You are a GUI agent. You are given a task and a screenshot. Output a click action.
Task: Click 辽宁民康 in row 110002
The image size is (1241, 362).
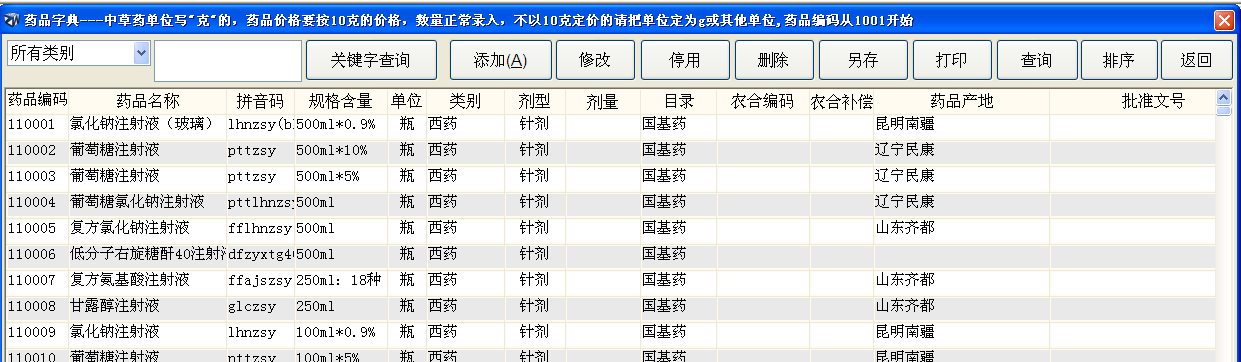tap(905, 150)
